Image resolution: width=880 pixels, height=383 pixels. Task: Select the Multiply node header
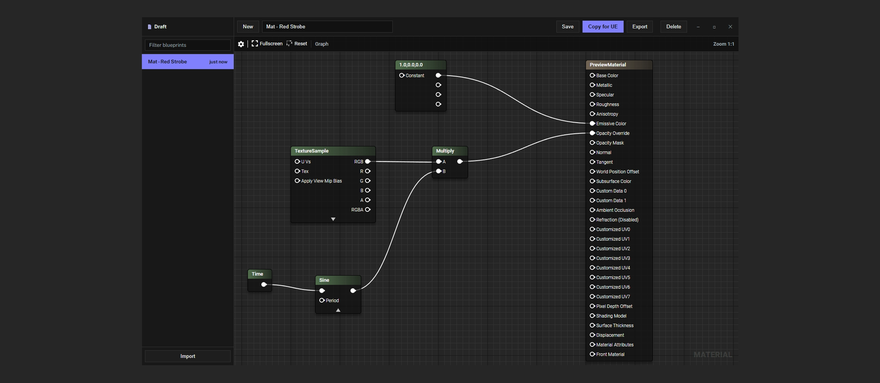point(450,151)
